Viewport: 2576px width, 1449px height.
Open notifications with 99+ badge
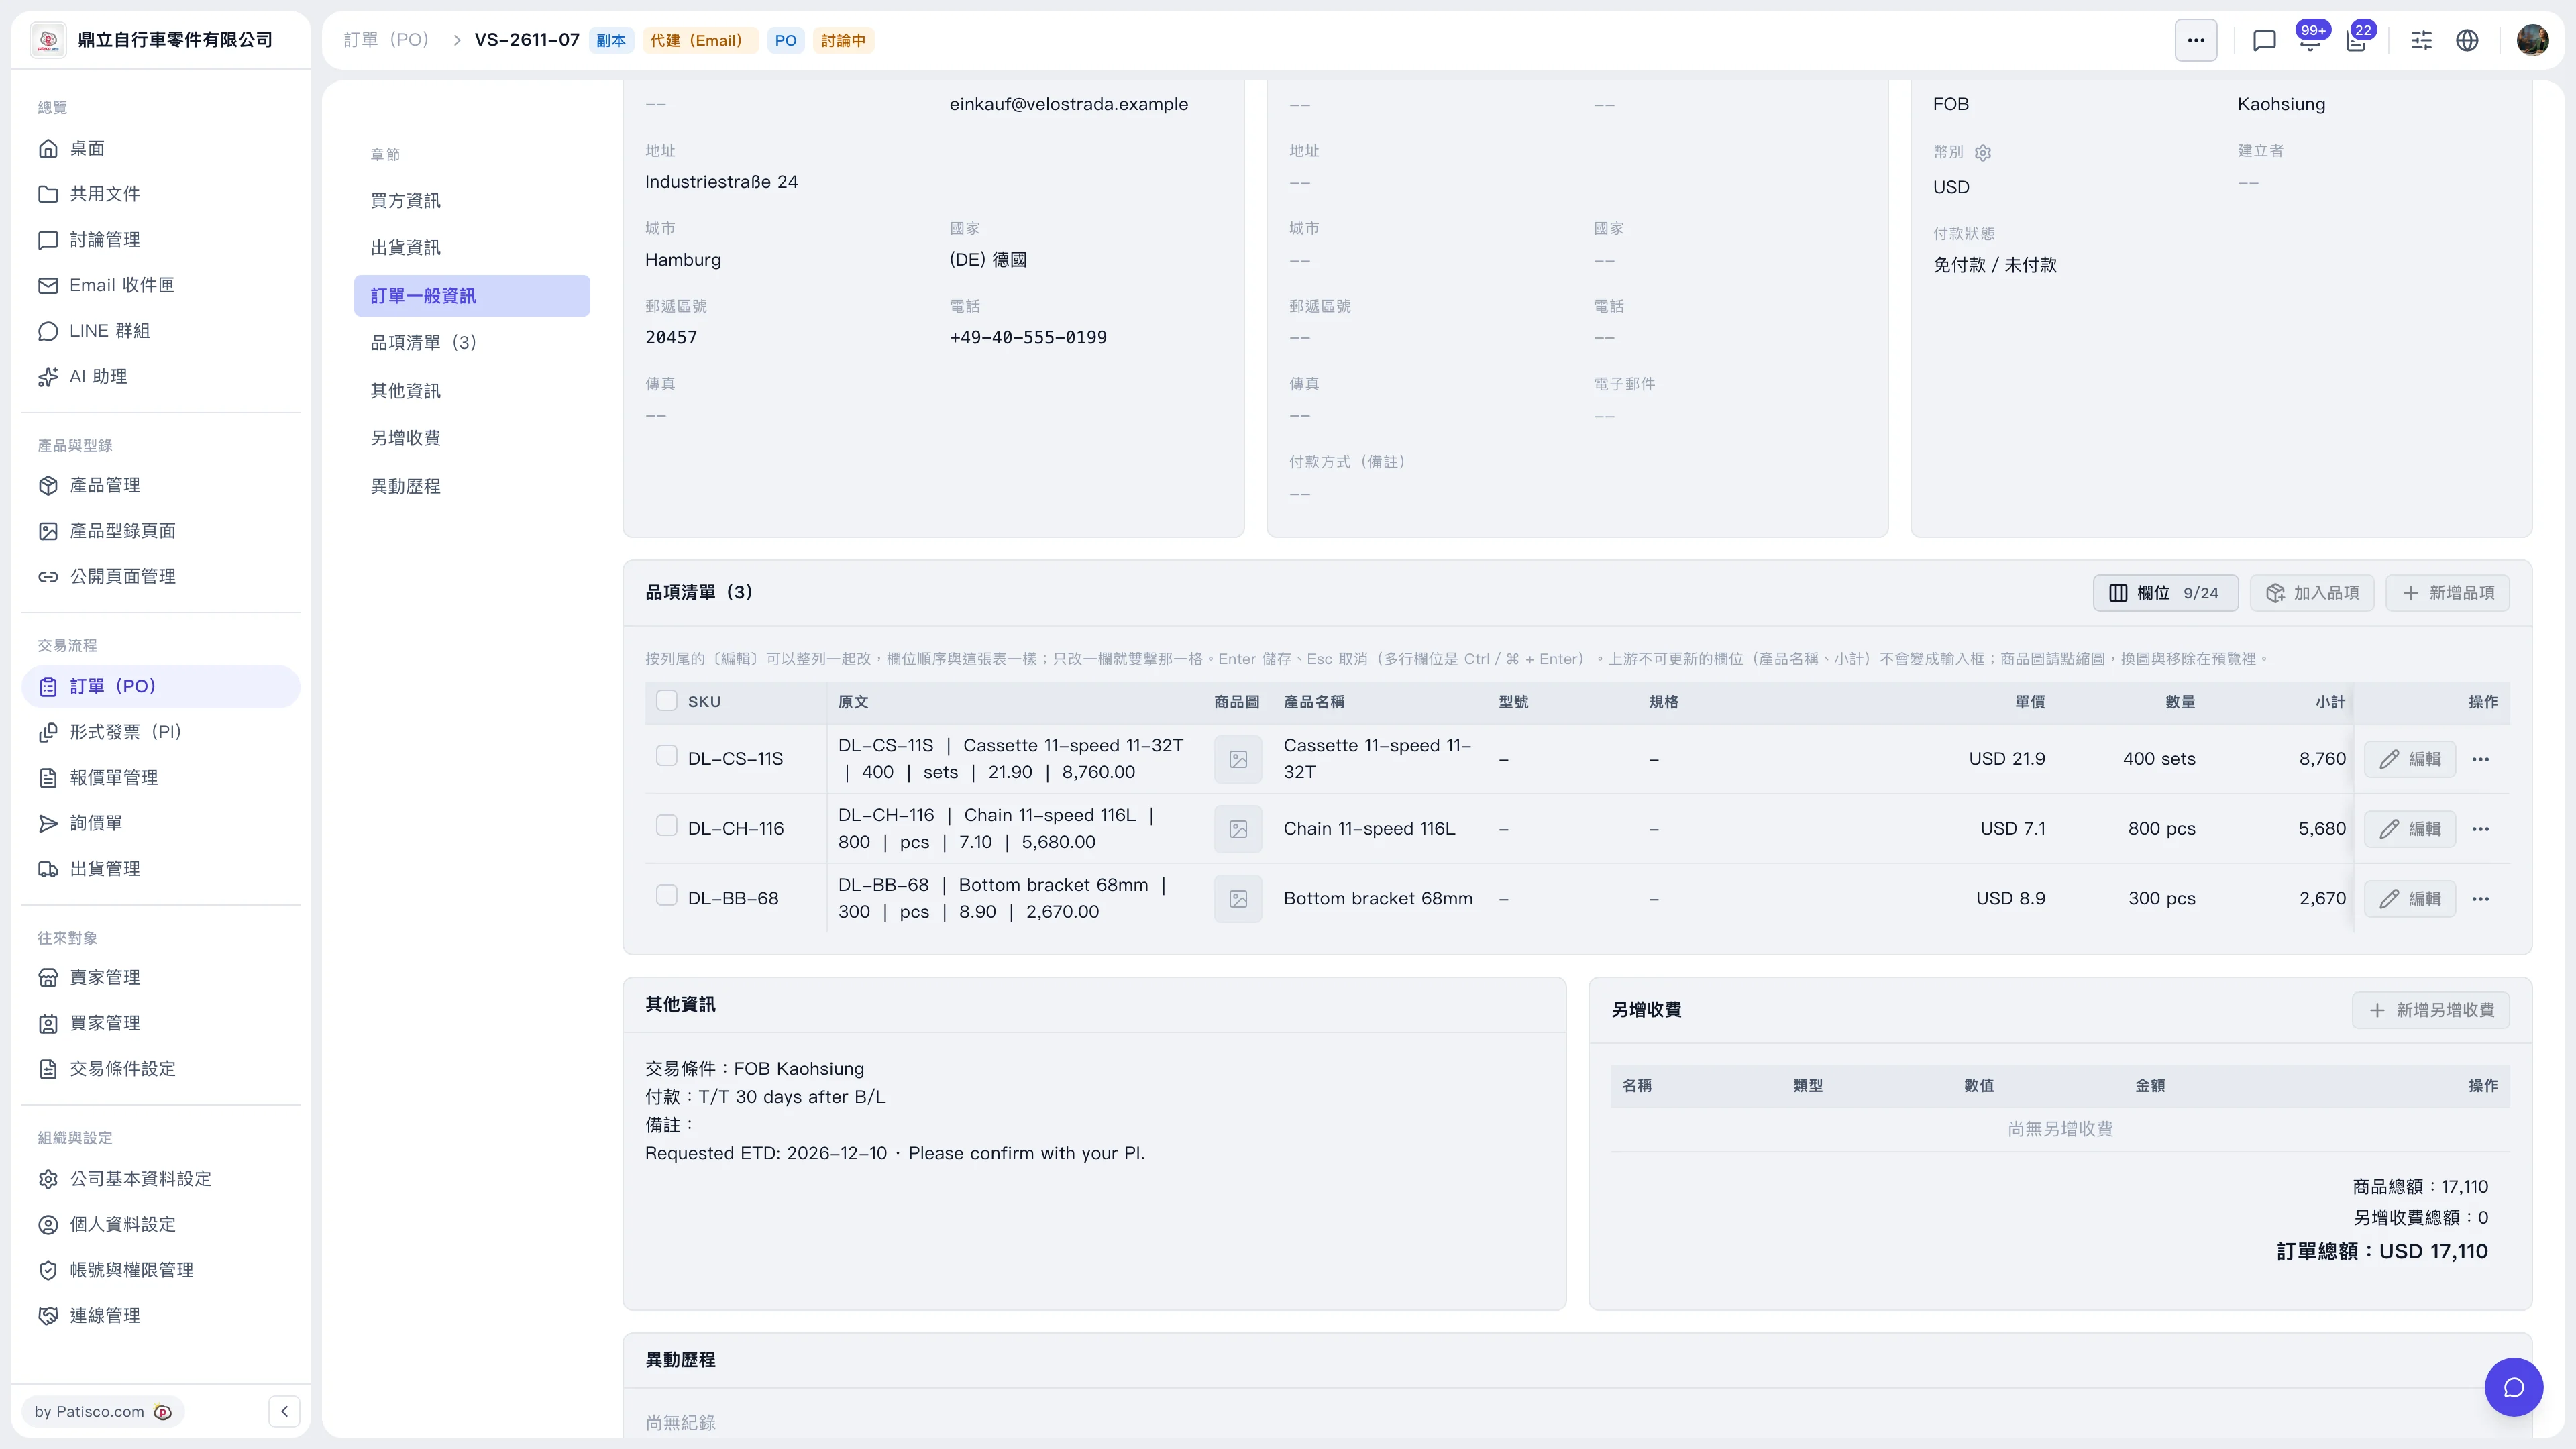pos(2311,40)
